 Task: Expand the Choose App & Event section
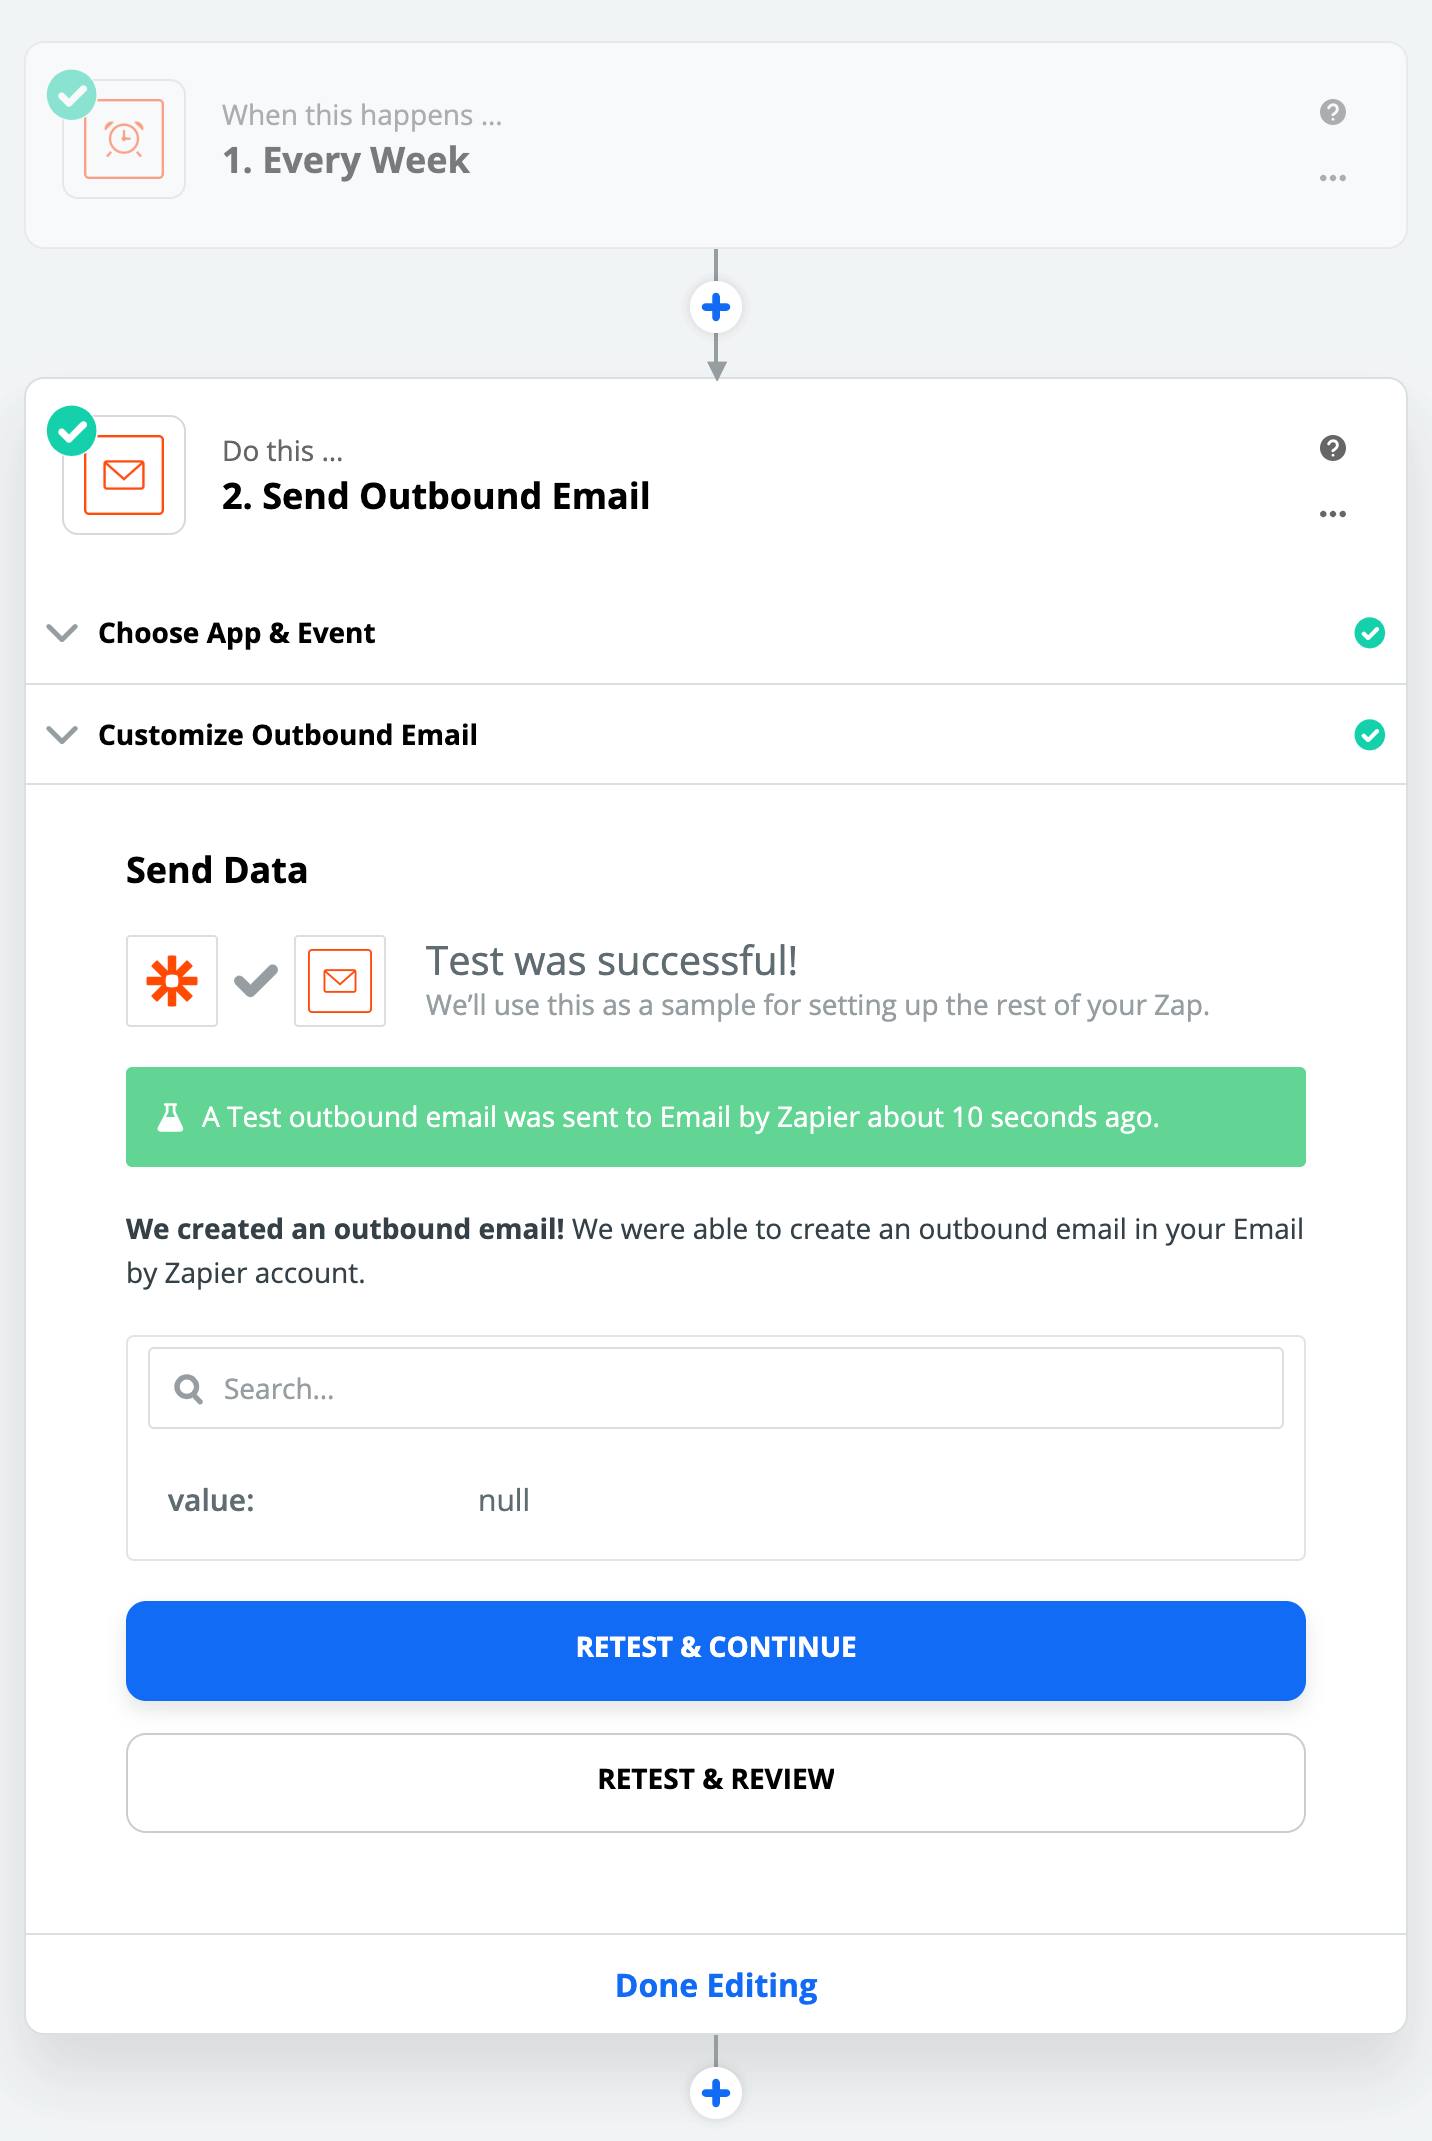(x=236, y=633)
